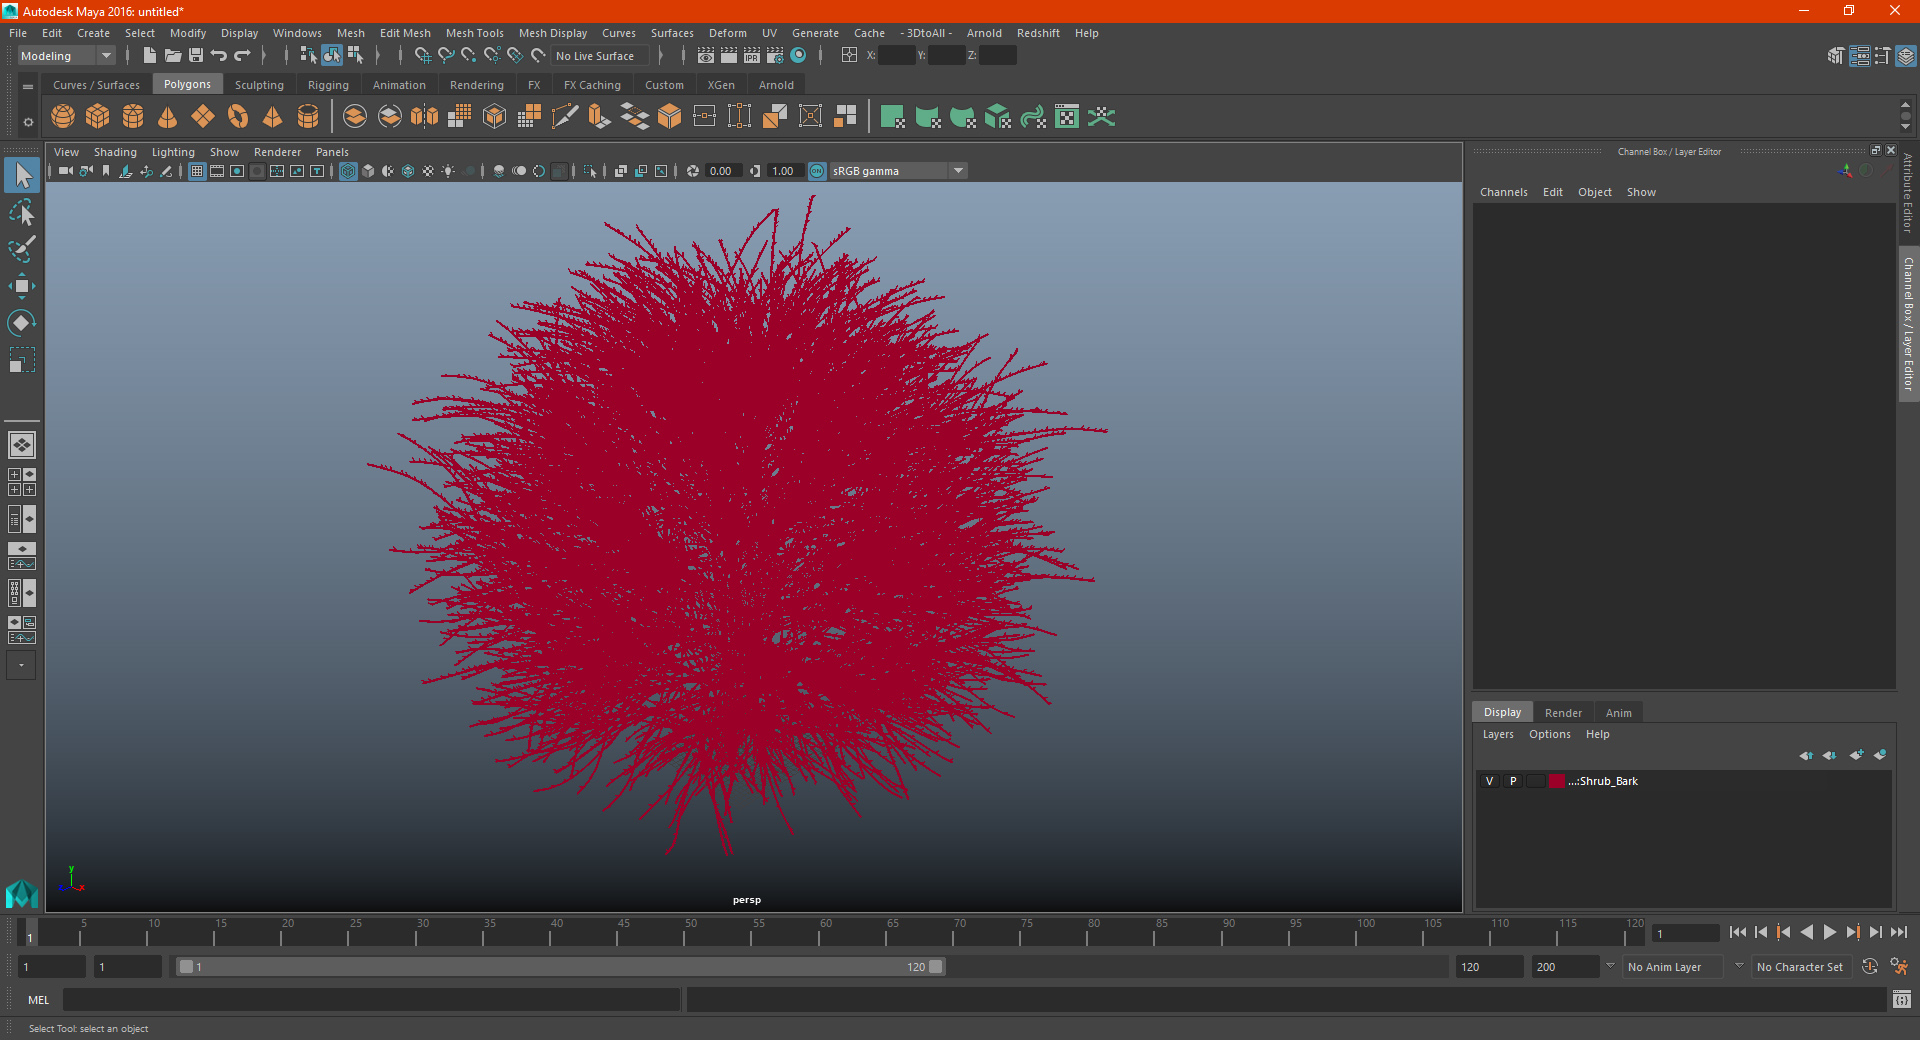This screenshot has width=1920, height=1040.
Task: Click the Layers menu in Layer Editor
Action: 1498,734
